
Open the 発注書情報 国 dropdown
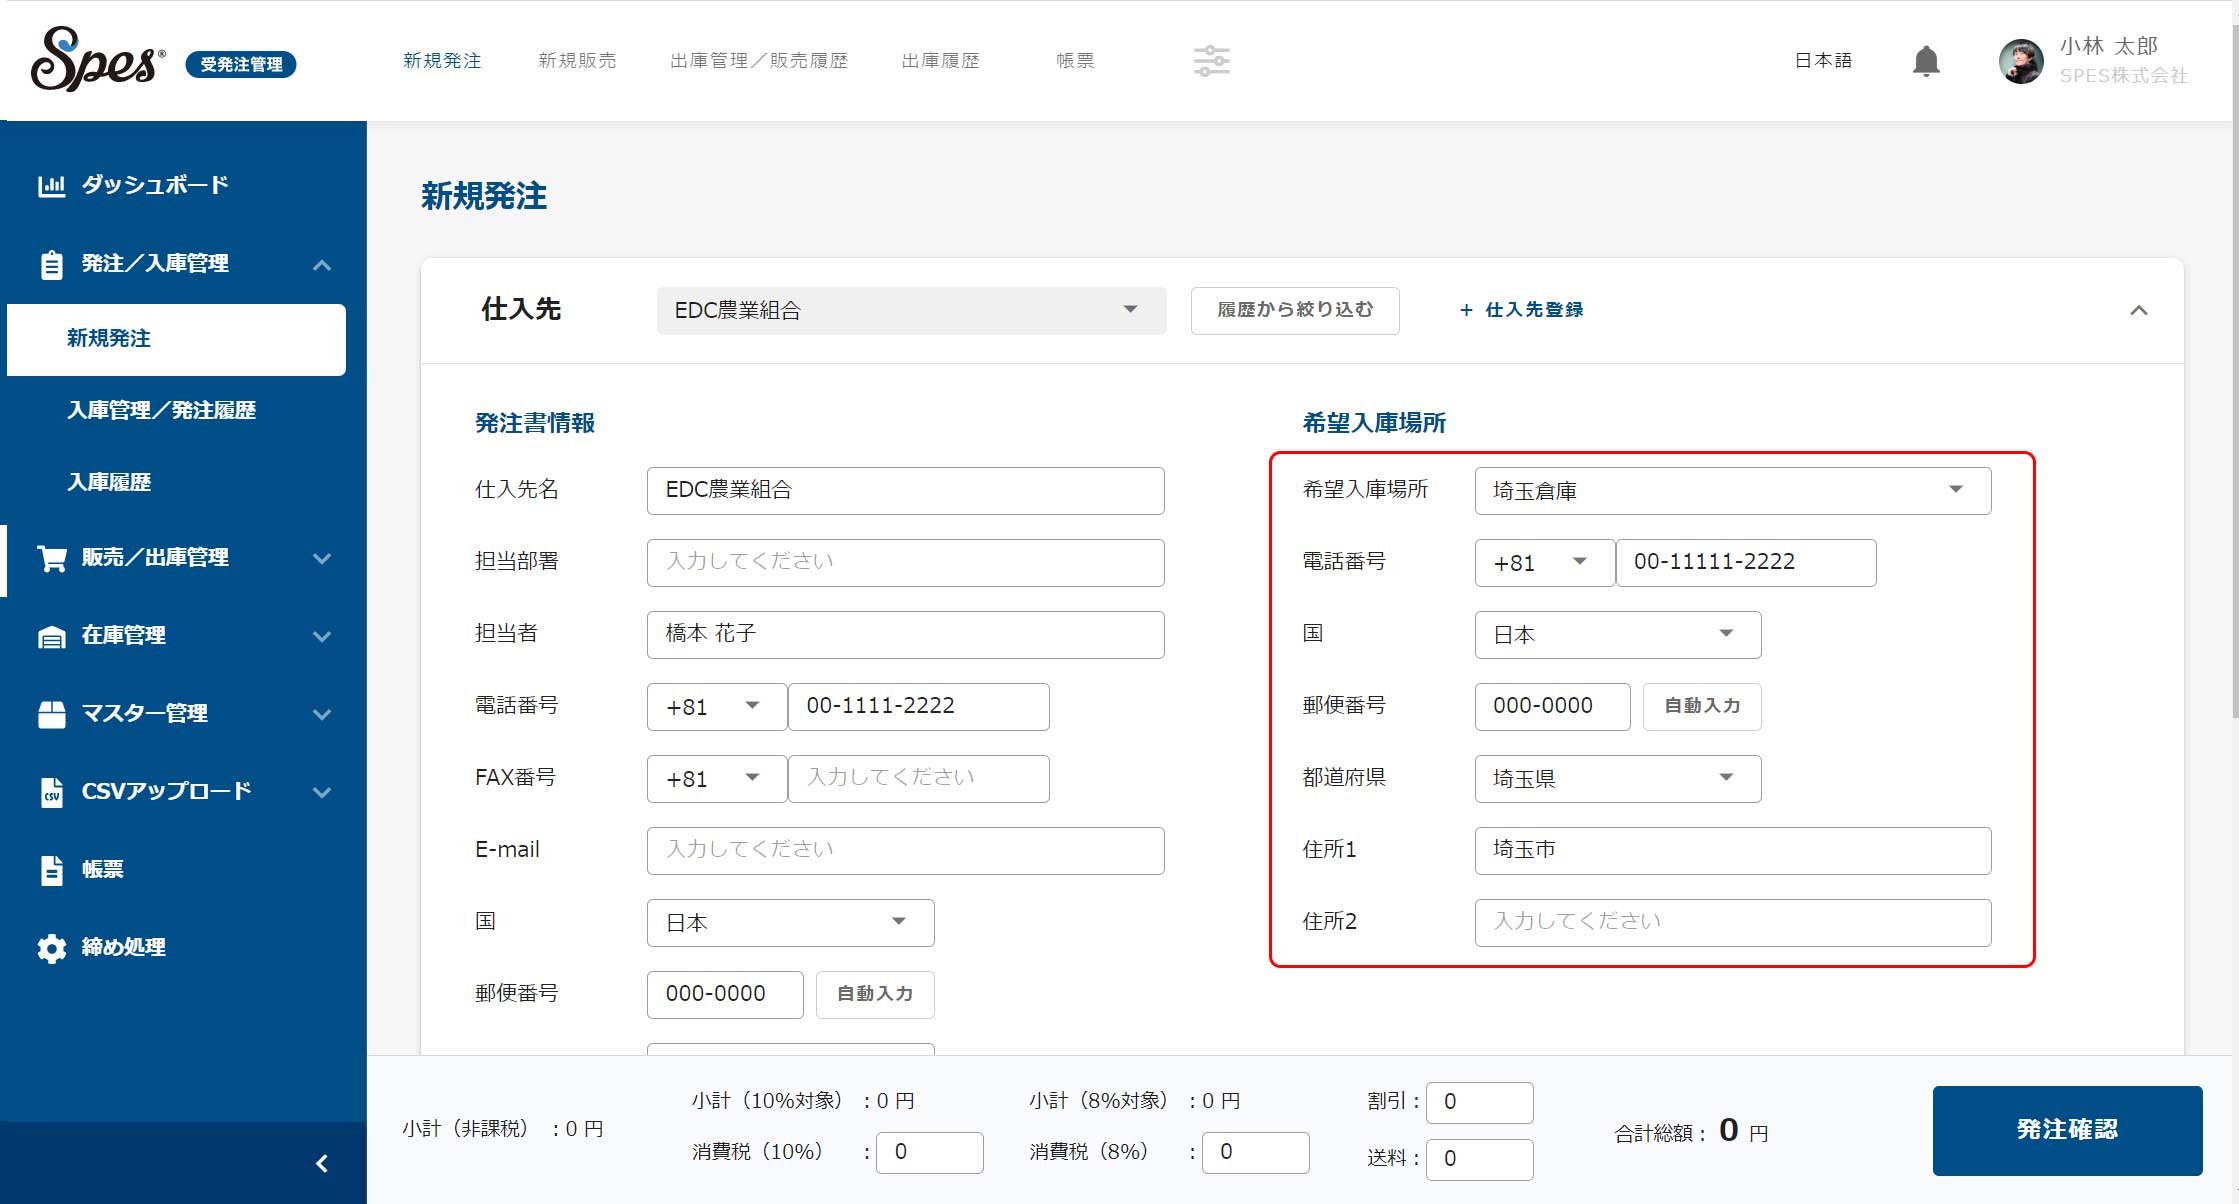coord(790,923)
